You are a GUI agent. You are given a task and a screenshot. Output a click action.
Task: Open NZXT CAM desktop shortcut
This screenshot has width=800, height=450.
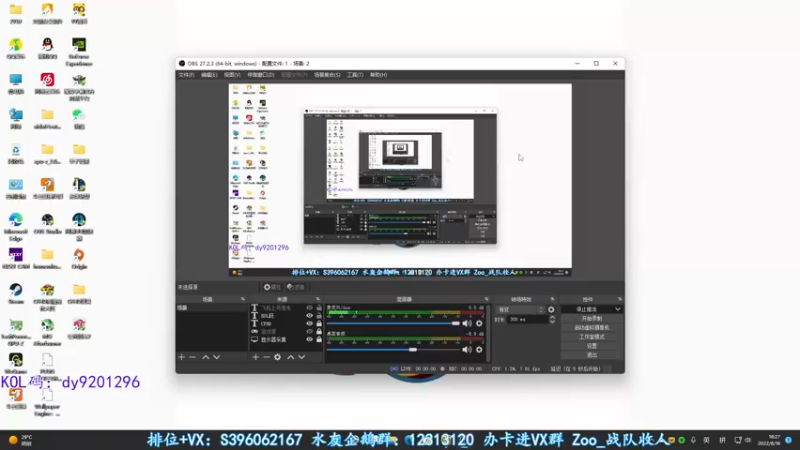[x=16, y=259]
